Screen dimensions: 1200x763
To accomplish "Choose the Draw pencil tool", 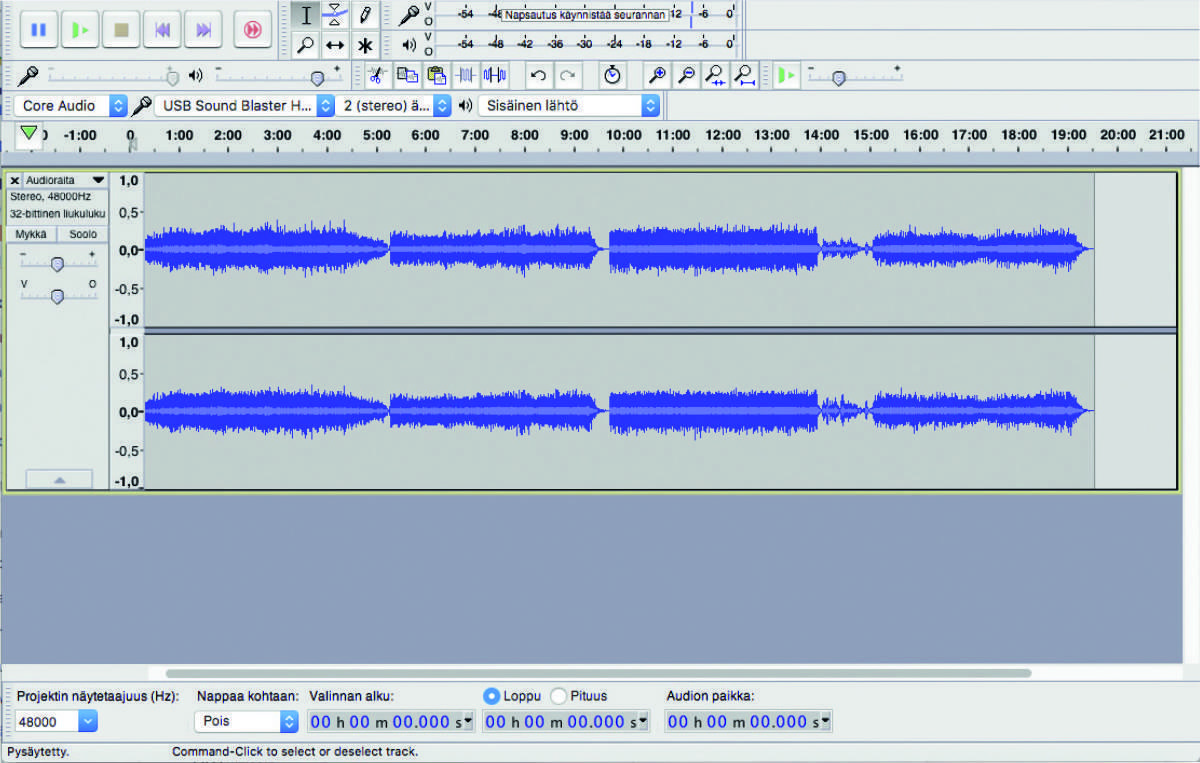I will point(365,15).
